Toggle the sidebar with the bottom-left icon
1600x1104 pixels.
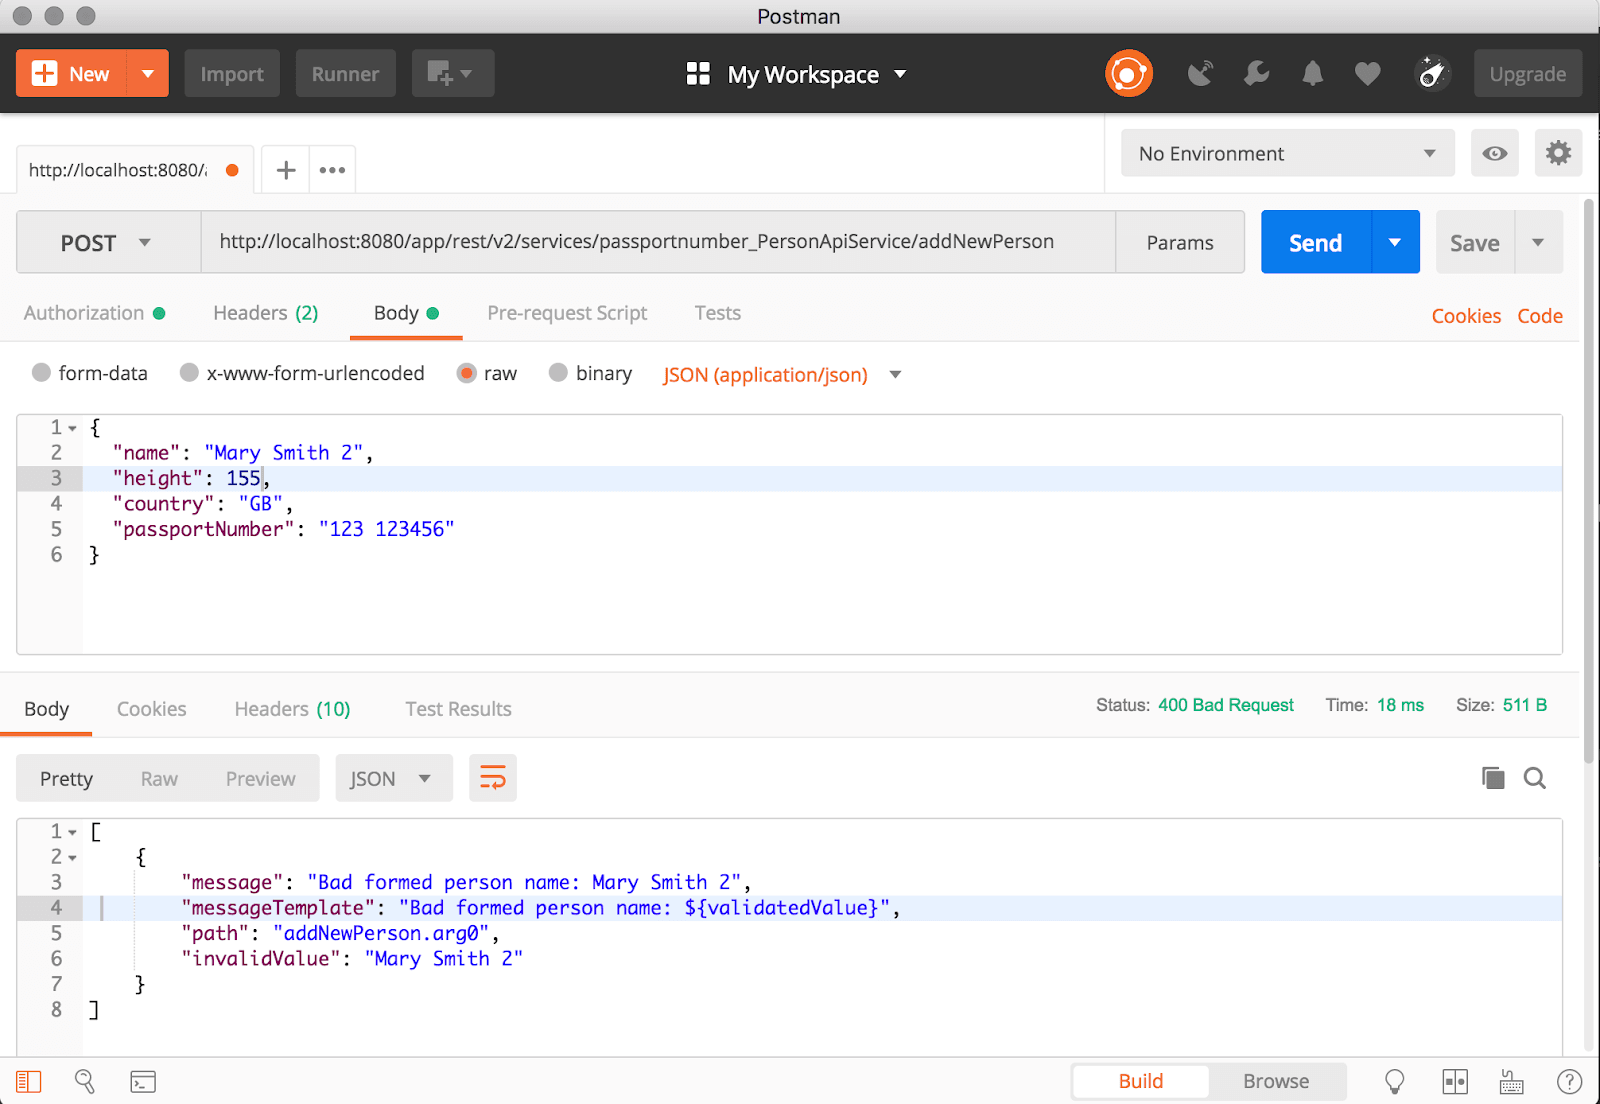point(28,1081)
